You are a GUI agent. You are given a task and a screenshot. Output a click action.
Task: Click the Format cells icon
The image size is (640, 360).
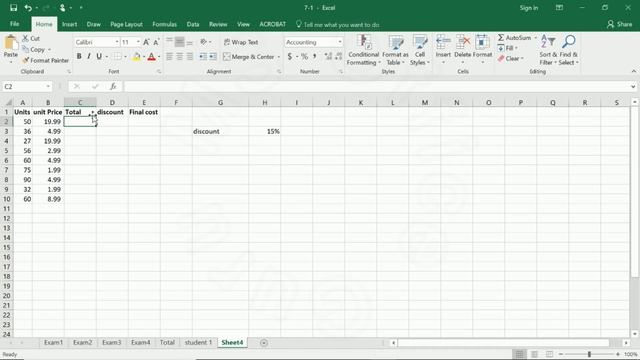[482, 42]
